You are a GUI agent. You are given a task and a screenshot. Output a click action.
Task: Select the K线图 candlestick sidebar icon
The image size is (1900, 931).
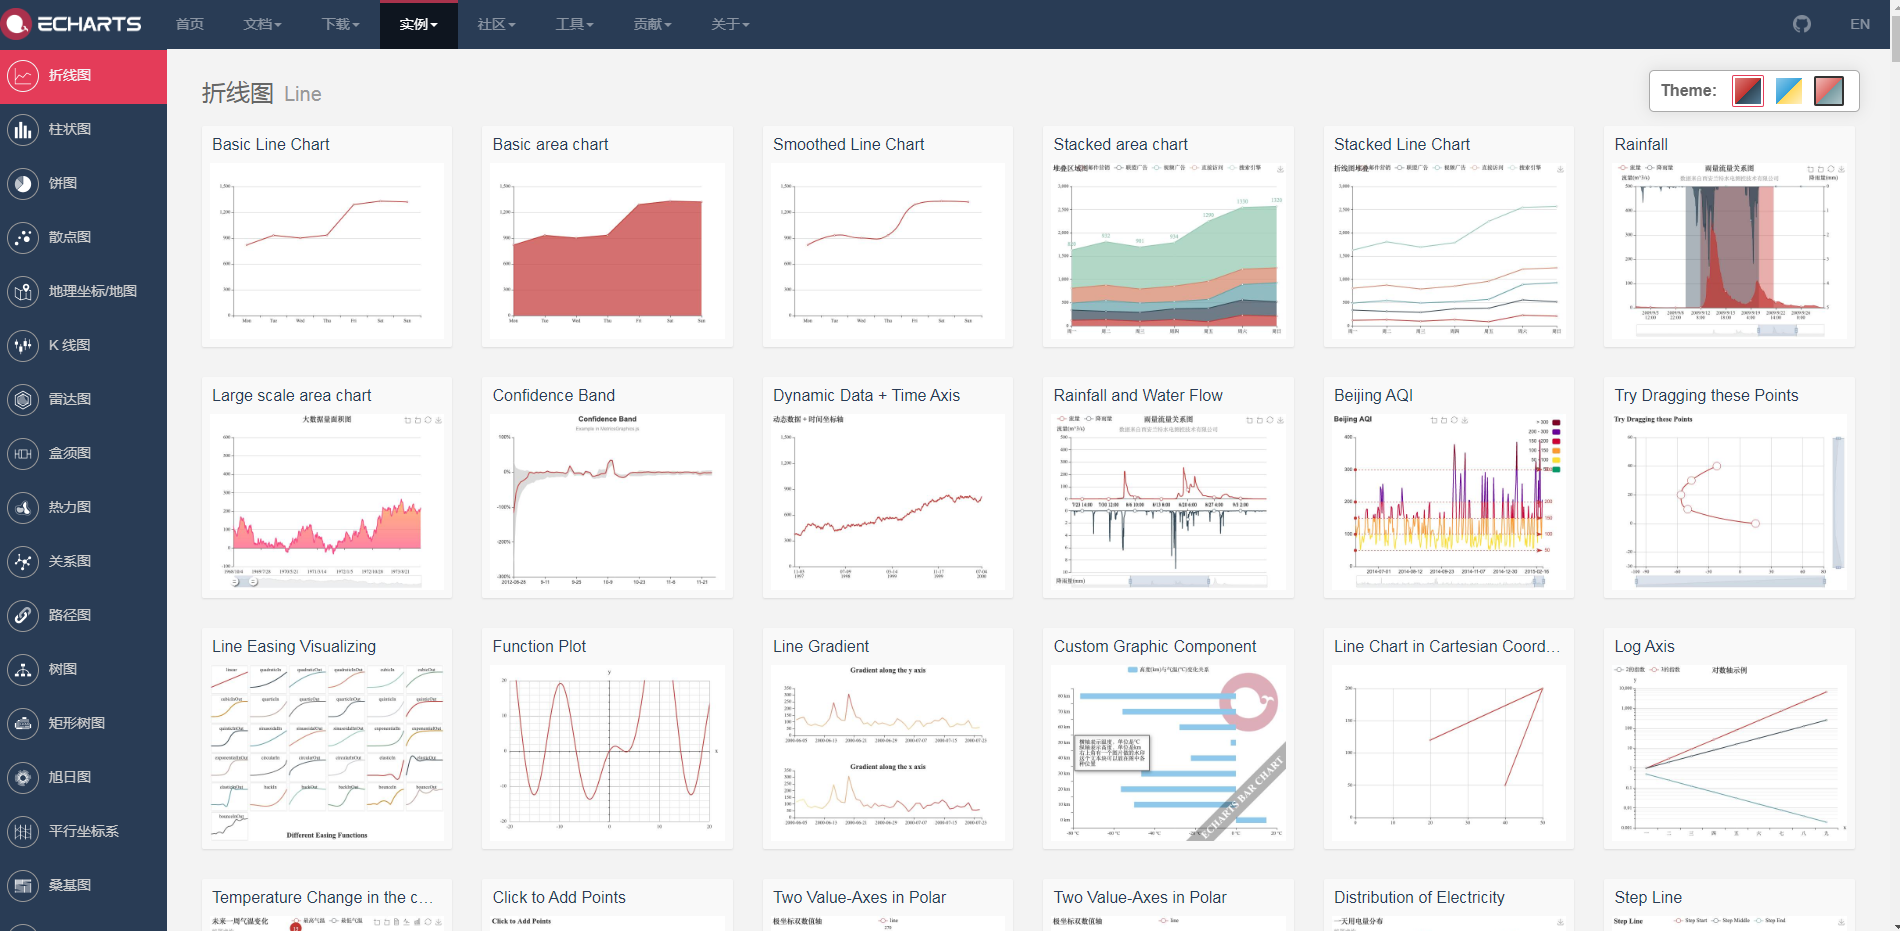23,345
